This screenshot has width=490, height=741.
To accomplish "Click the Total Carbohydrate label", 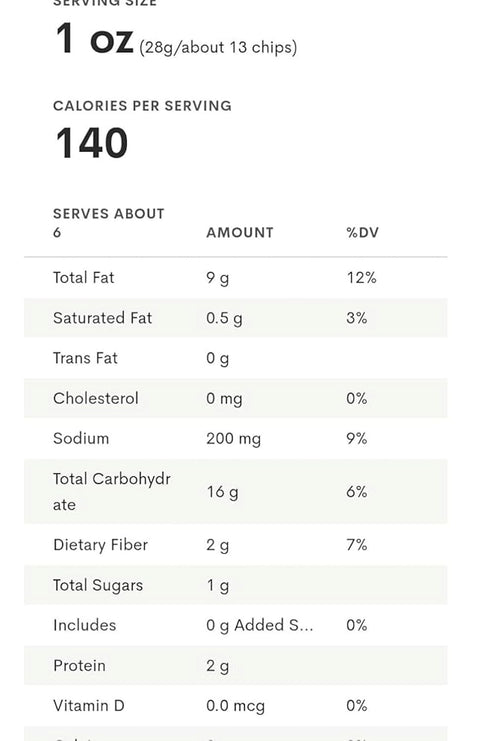I will (x=112, y=491).
